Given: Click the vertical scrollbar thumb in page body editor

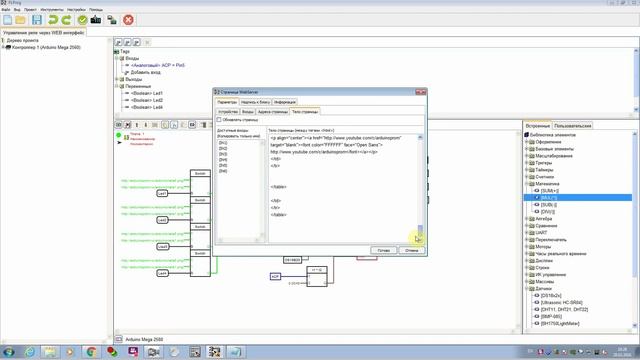Looking at the screenshot, I should (420, 231).
